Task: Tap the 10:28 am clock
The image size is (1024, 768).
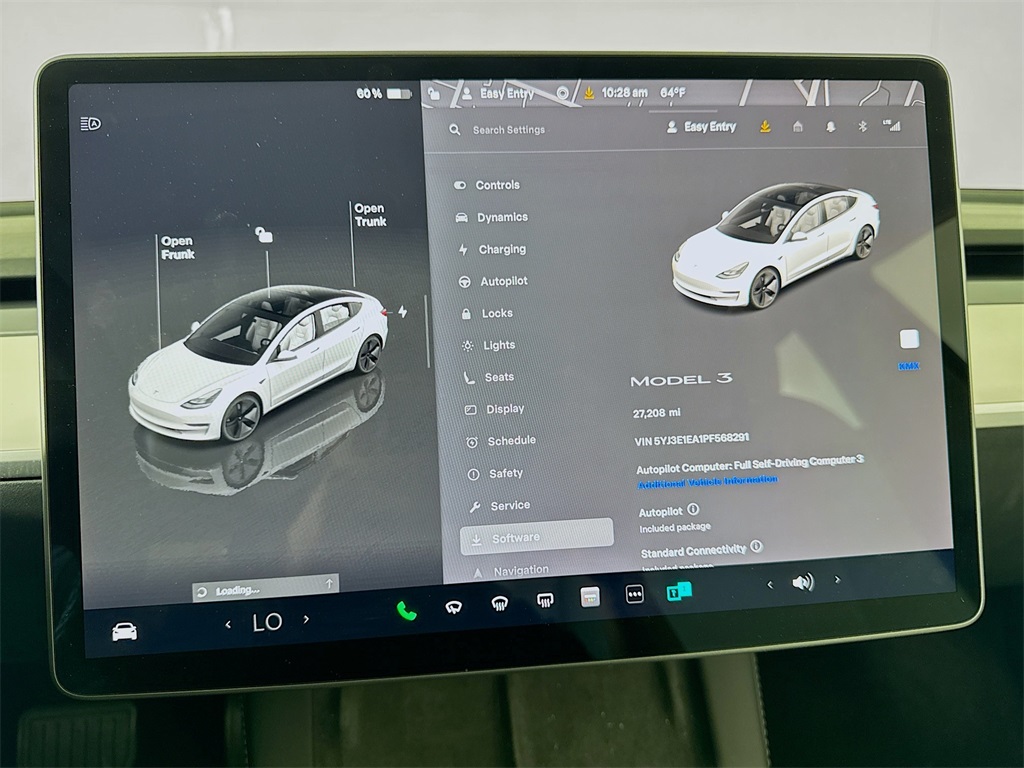Action: (624, 93)
